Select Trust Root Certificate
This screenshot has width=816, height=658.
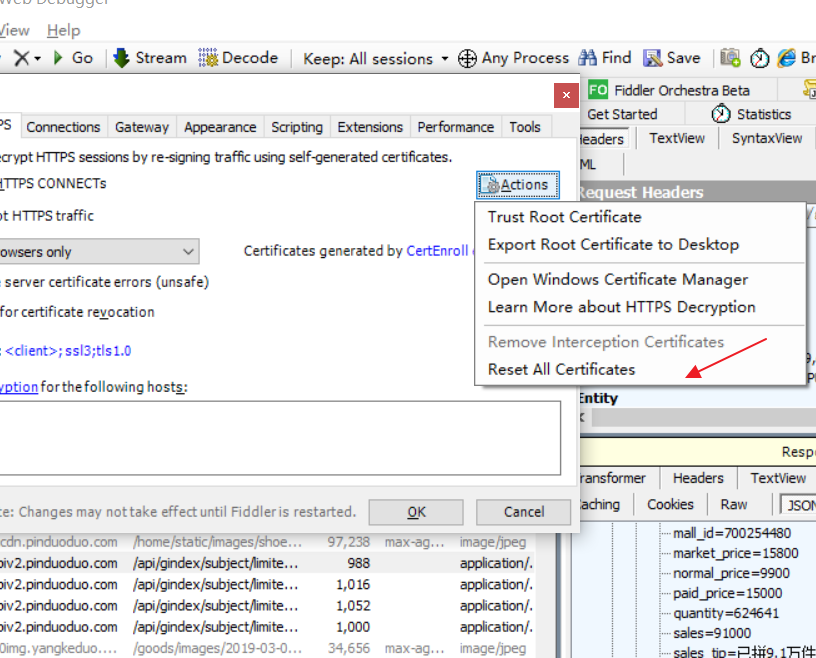565,217
